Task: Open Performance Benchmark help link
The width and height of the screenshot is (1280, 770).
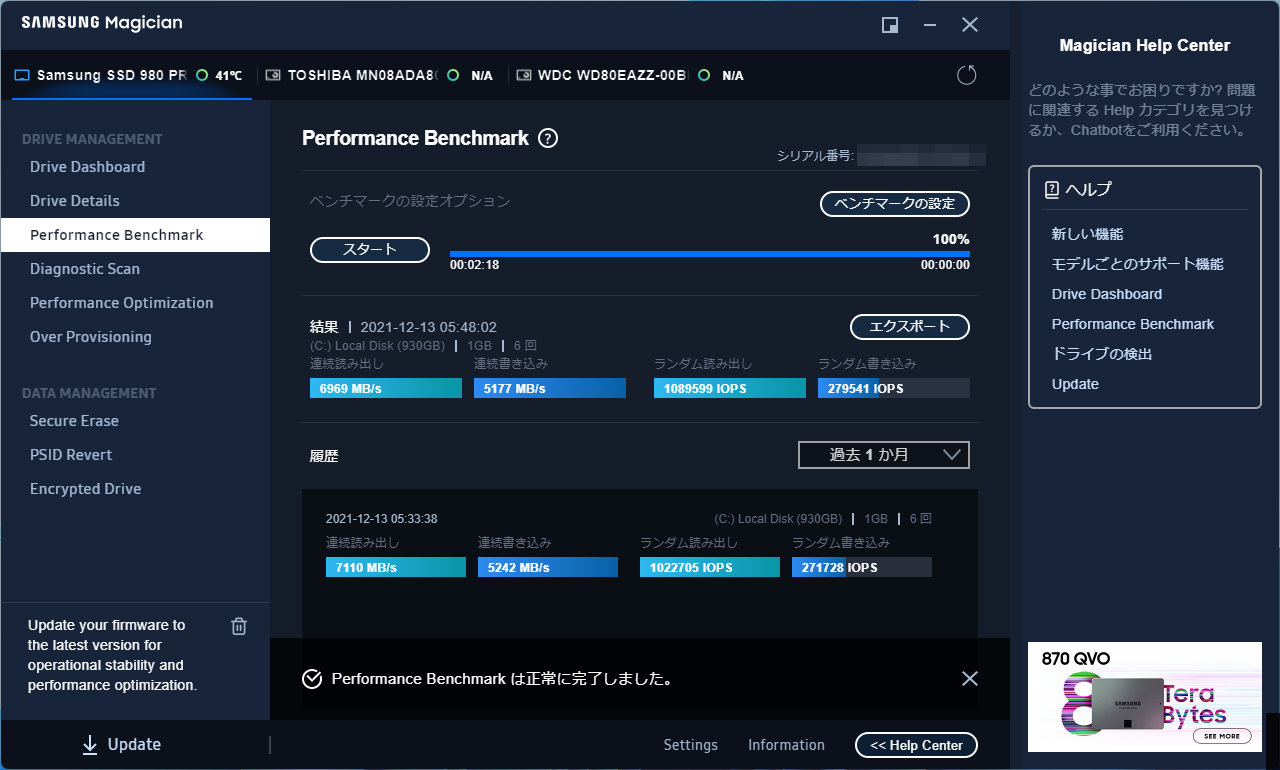Action: click(1133, 324)
